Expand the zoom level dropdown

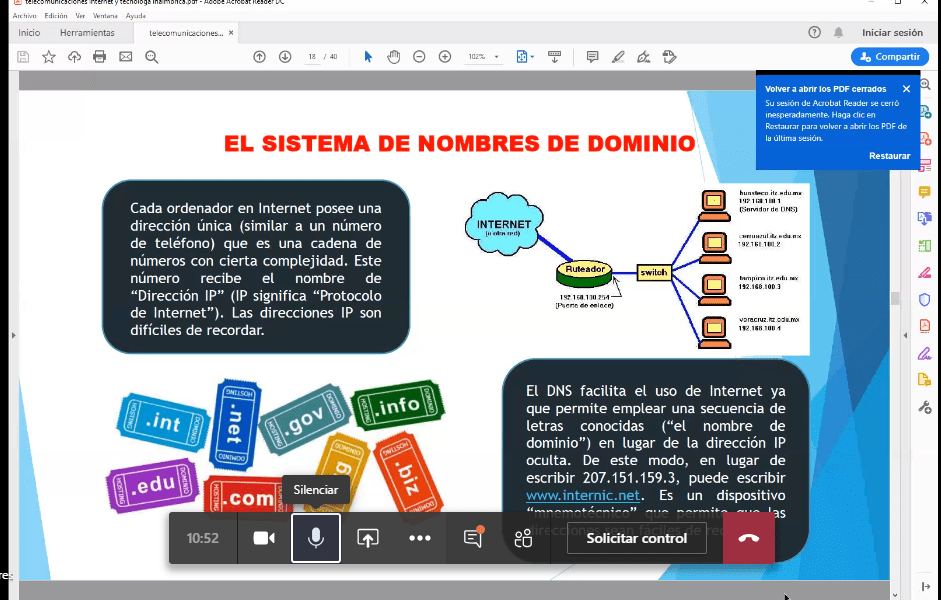pyautogui.click(x=497, y=57)
